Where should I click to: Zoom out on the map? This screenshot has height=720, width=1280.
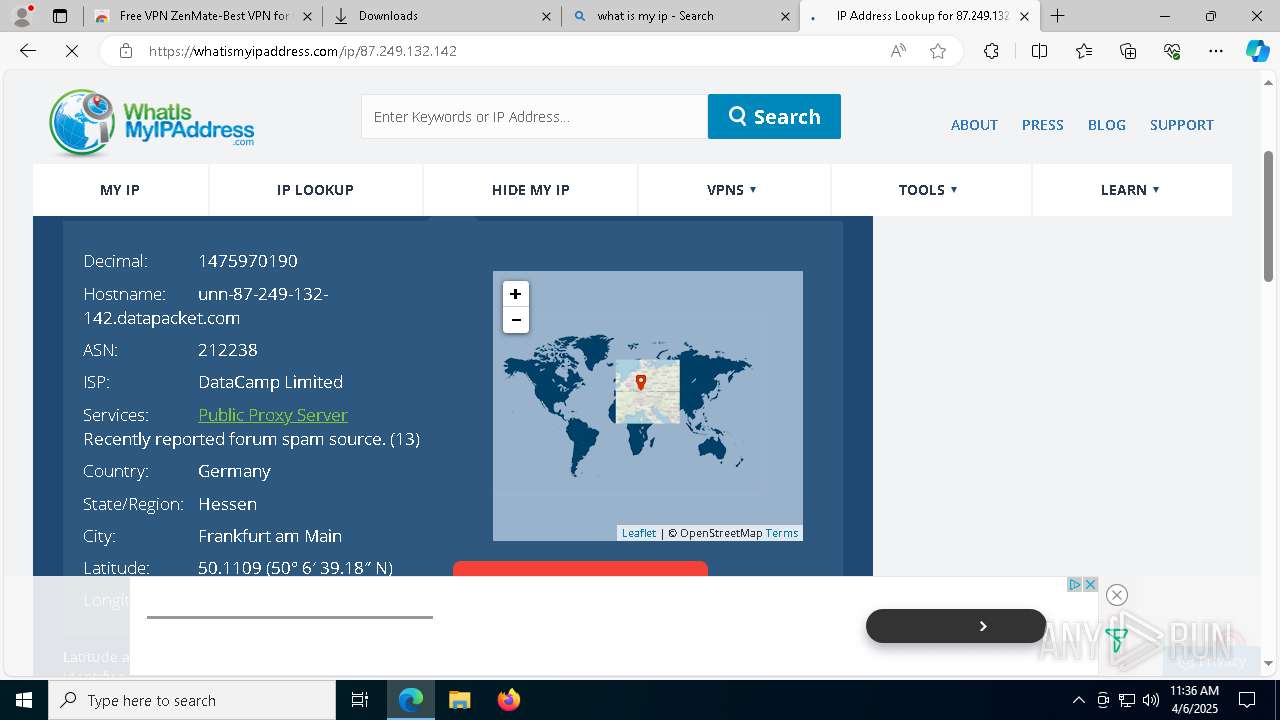point(515,320)
